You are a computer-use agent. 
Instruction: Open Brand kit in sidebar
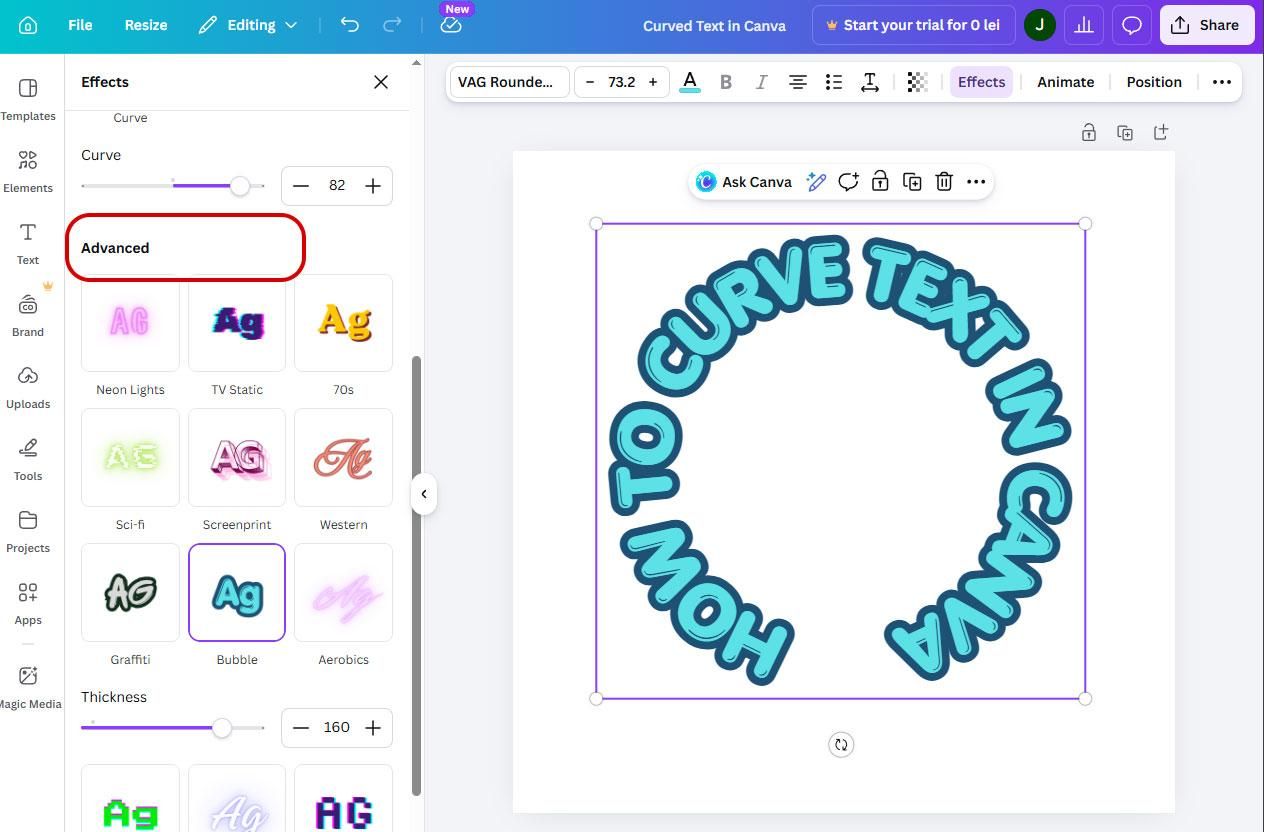(x=28, y=315)
